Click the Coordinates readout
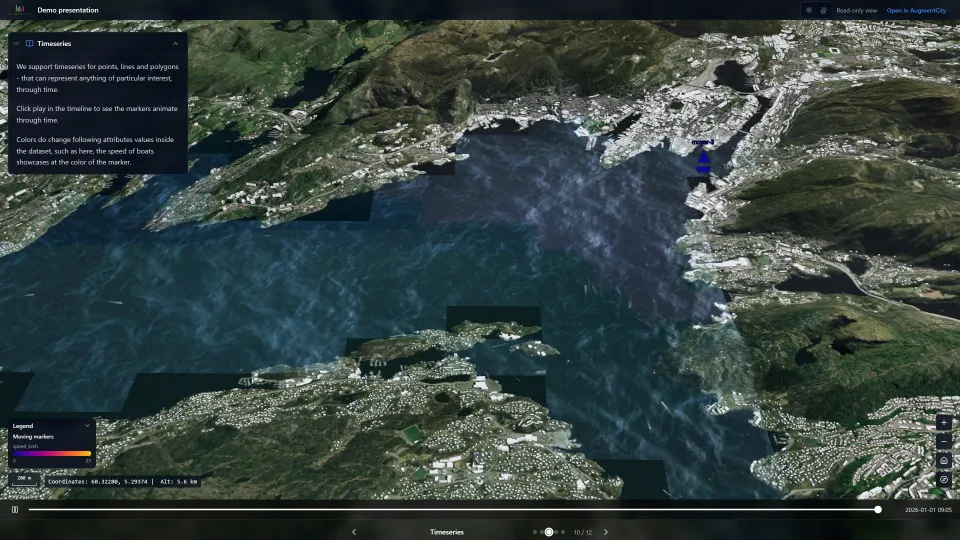This screenshot has width=960, height=540. click(x=97, y=482)
